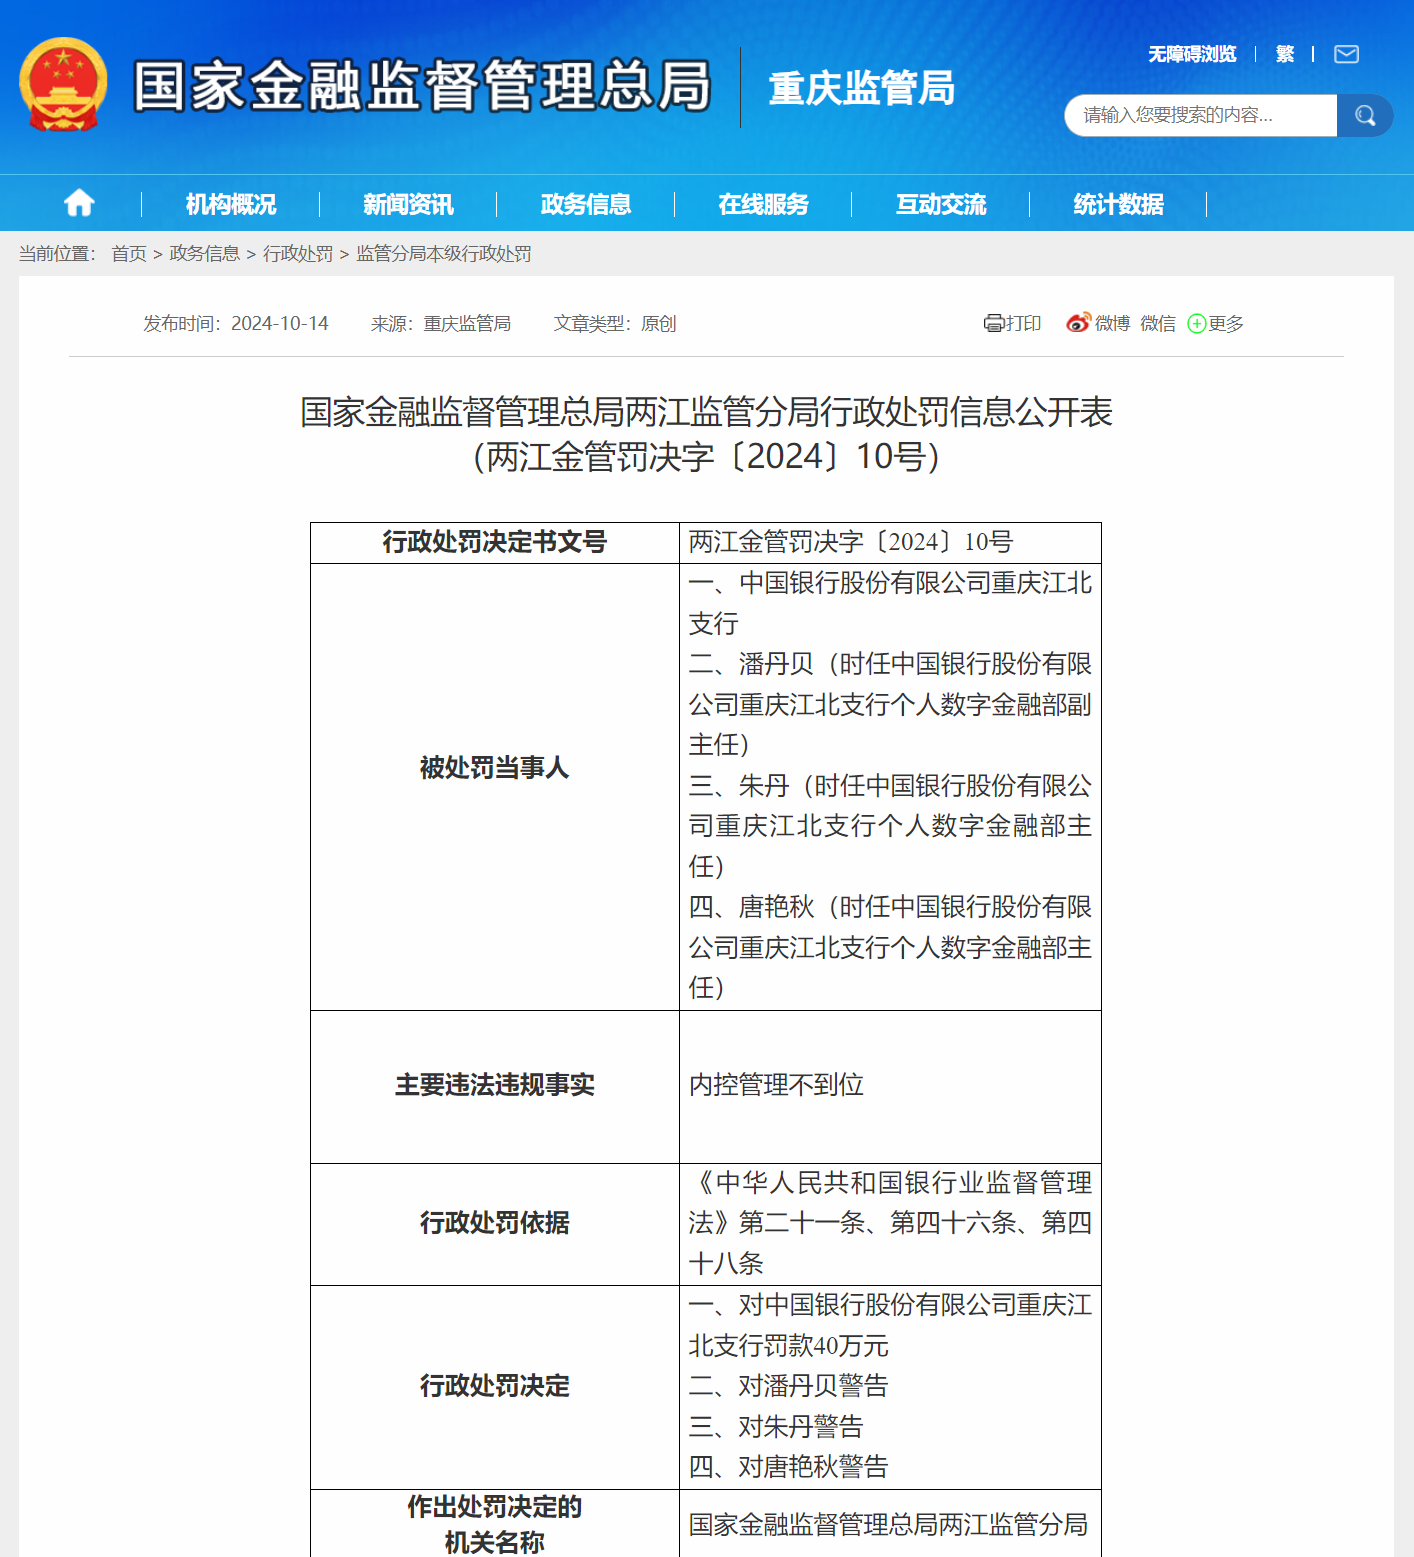Open the 互动交流 section
The image size is (1414, 1557).
point(940,202)
